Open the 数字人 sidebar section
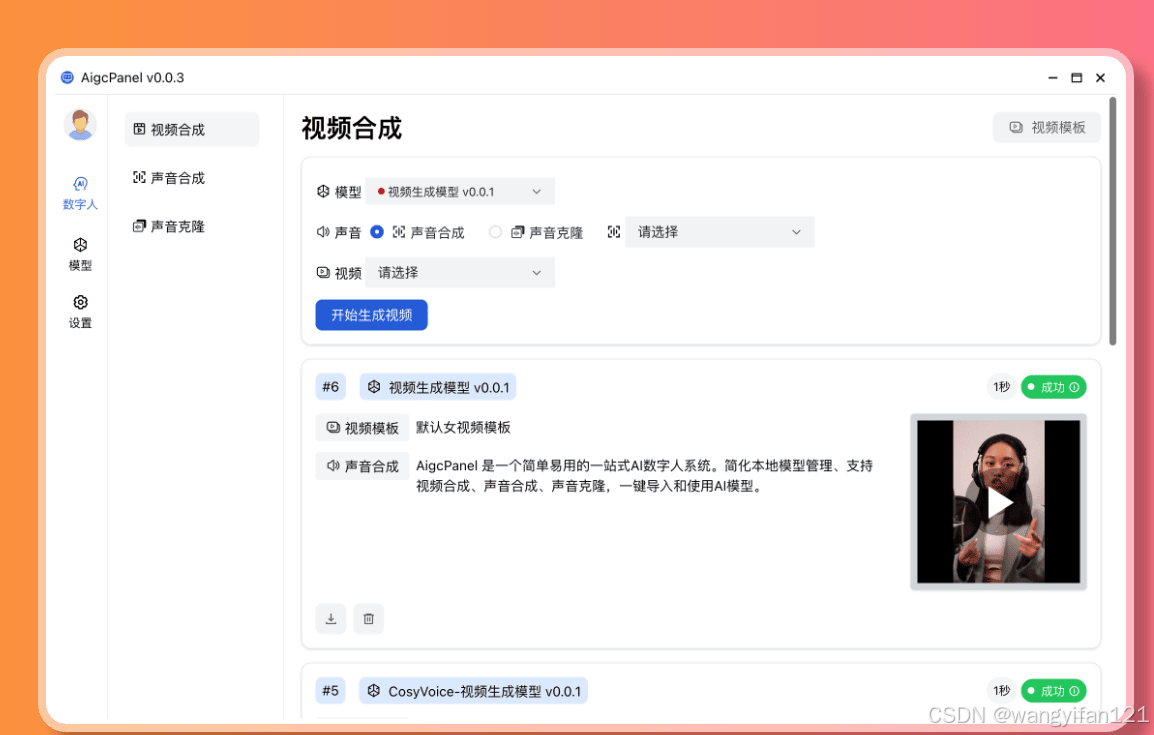 click(80, 193)
